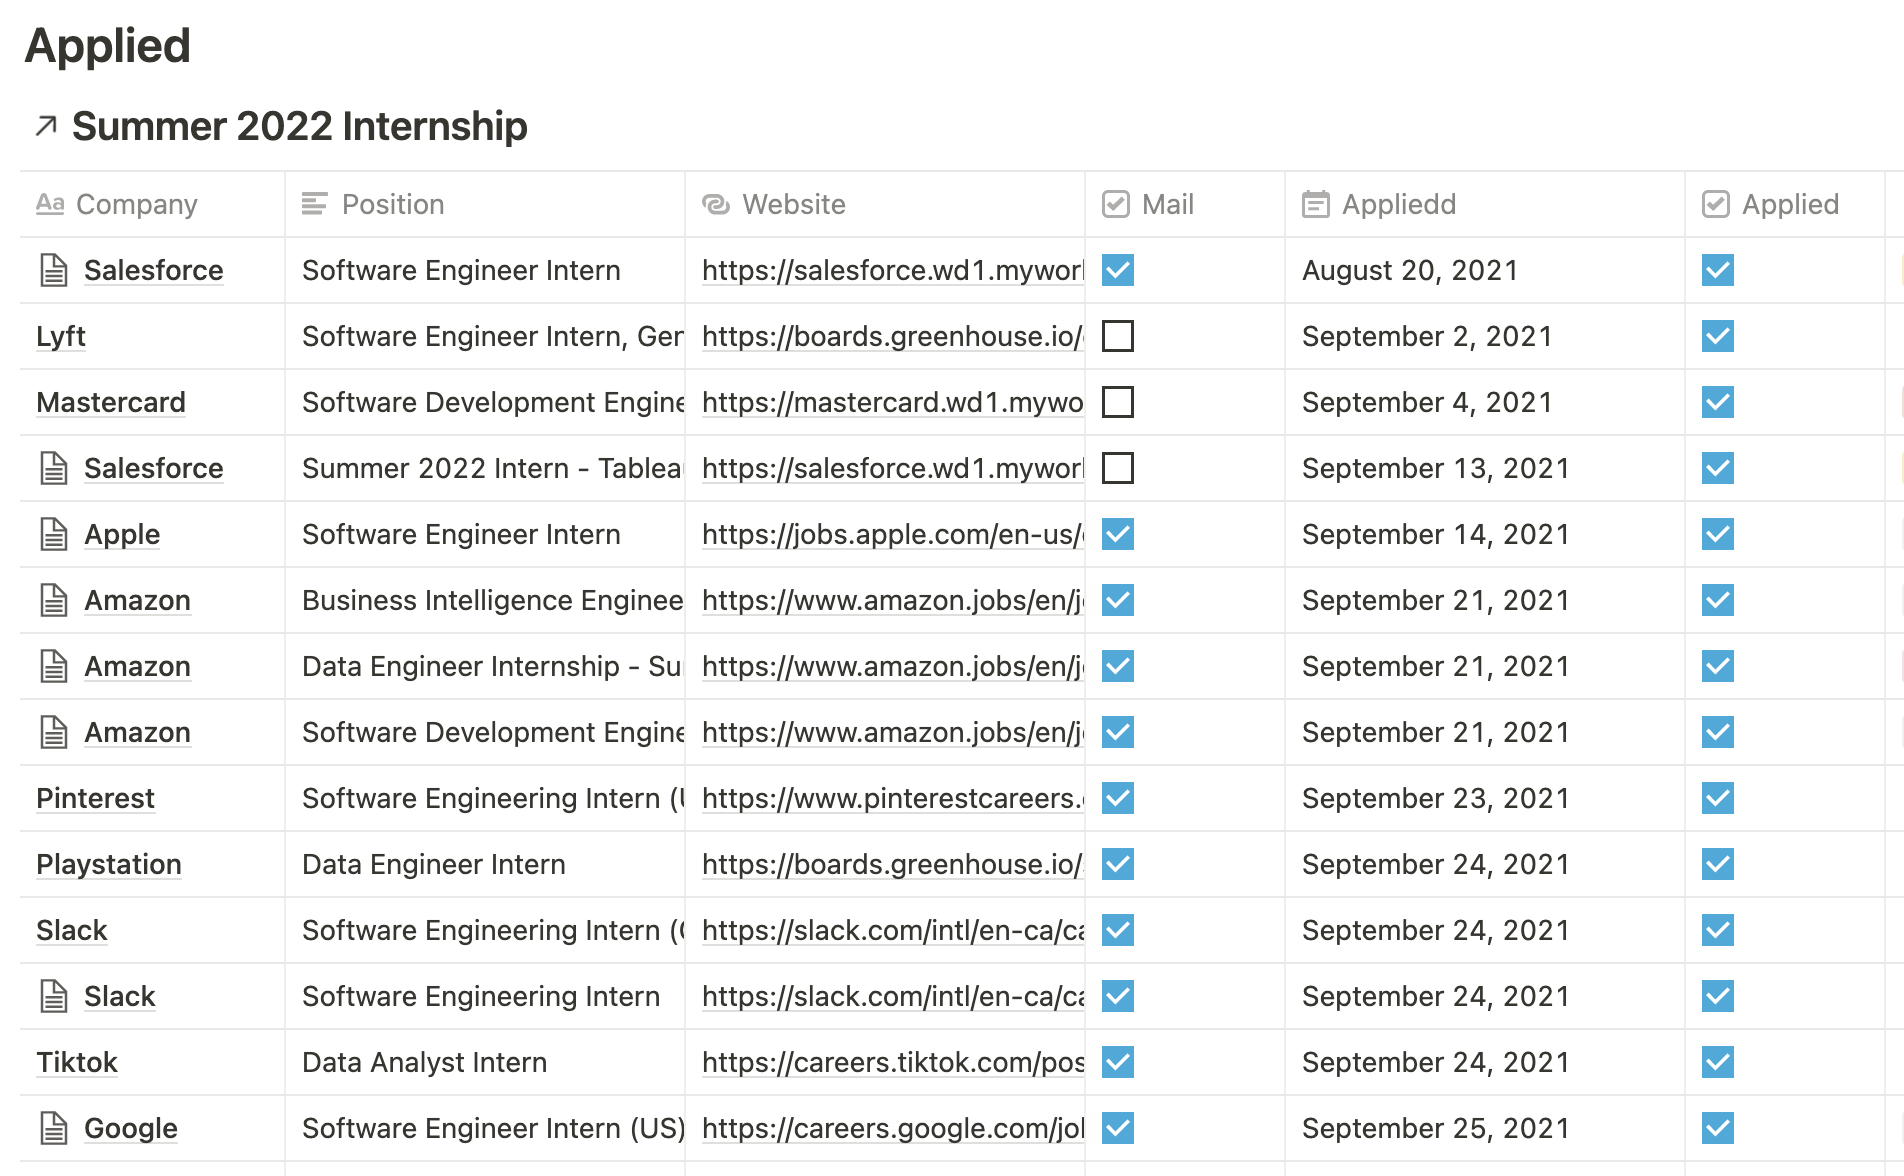This screenshot has width=1904, height=1176.
Task: Click the Website column link icon
Action: pyautogui.click(x=716, y=204)
